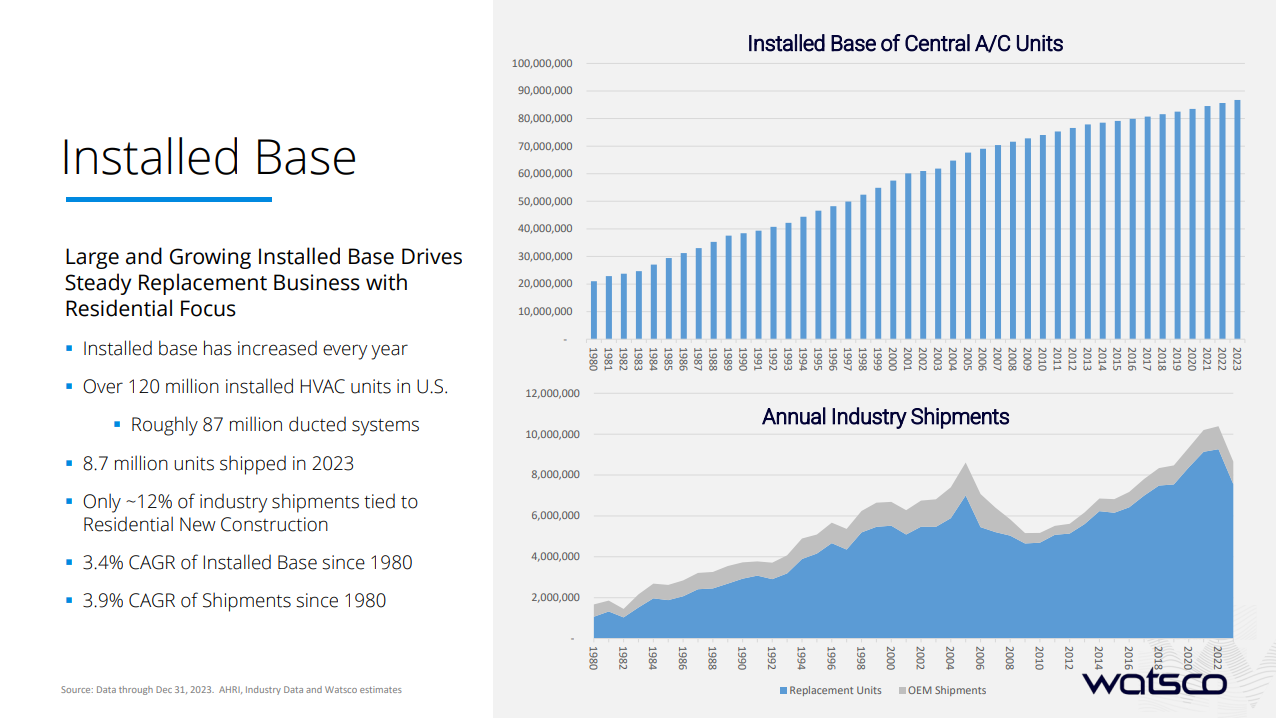Click the Watsco logo

1155,682
